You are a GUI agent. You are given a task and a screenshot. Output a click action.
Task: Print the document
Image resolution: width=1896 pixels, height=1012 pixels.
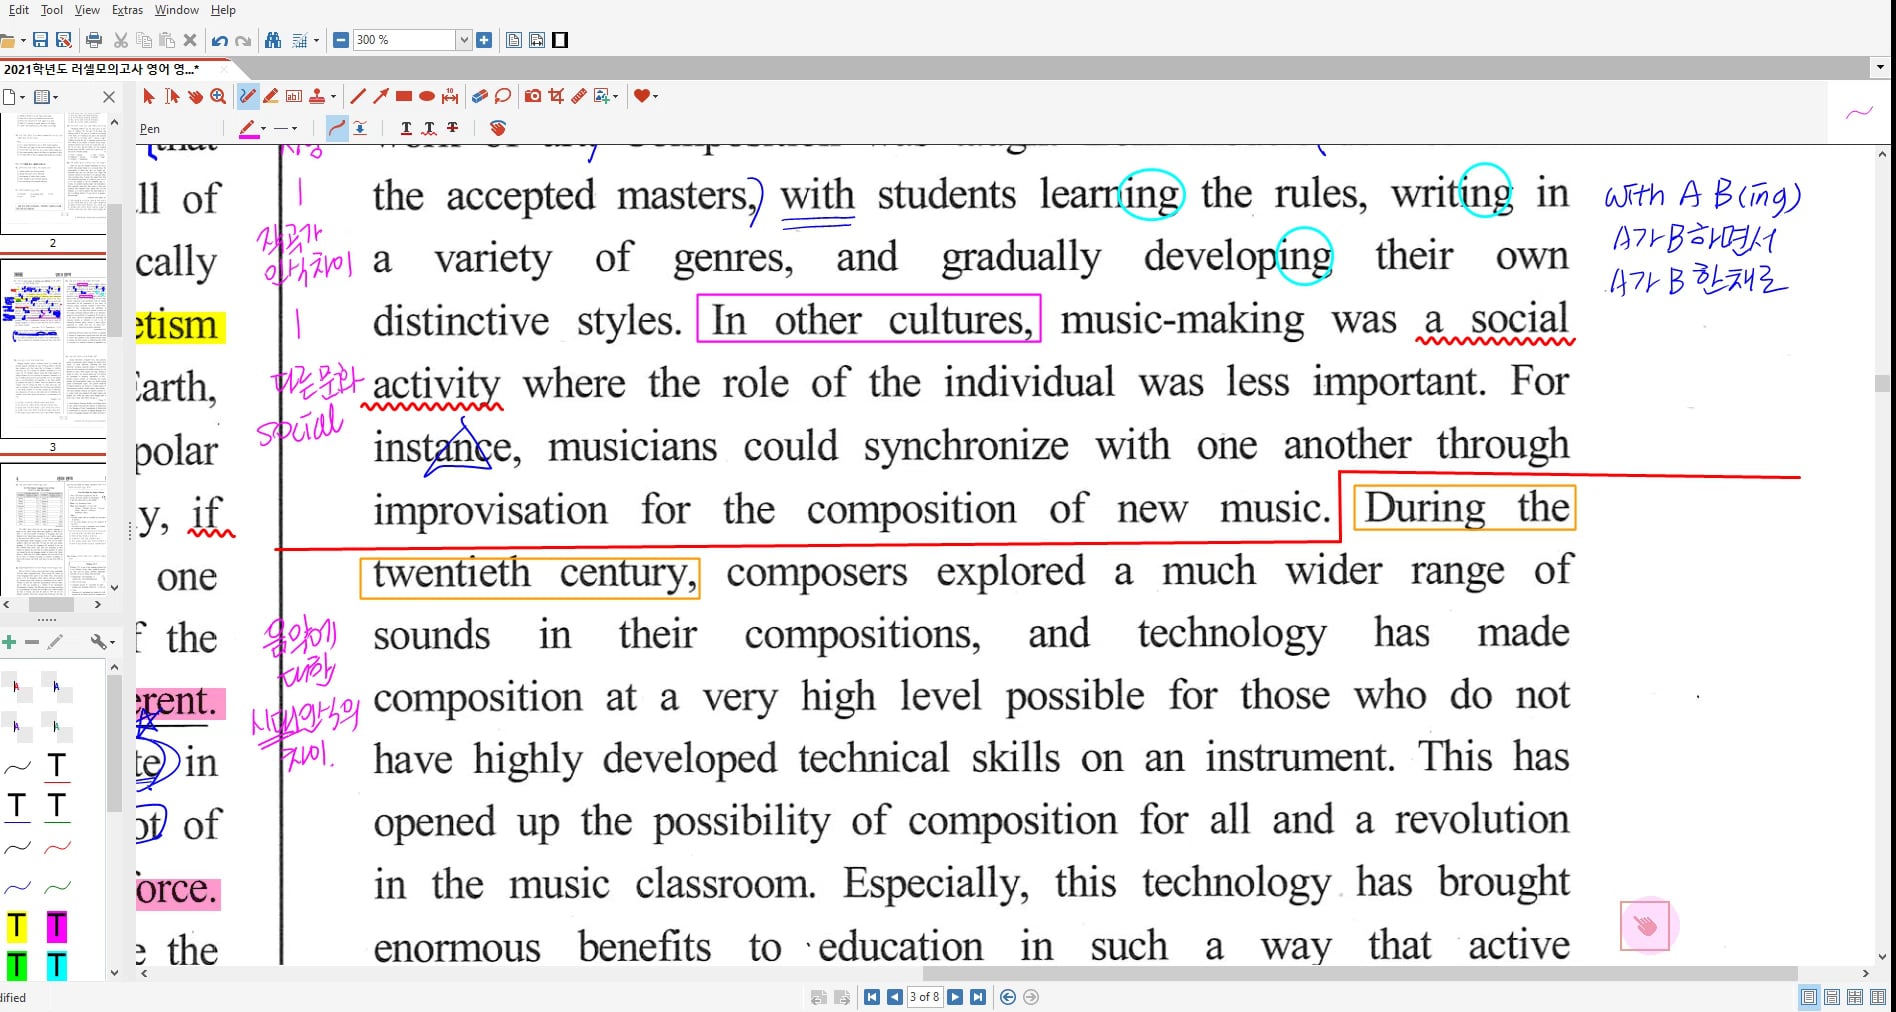click(94, 40)
